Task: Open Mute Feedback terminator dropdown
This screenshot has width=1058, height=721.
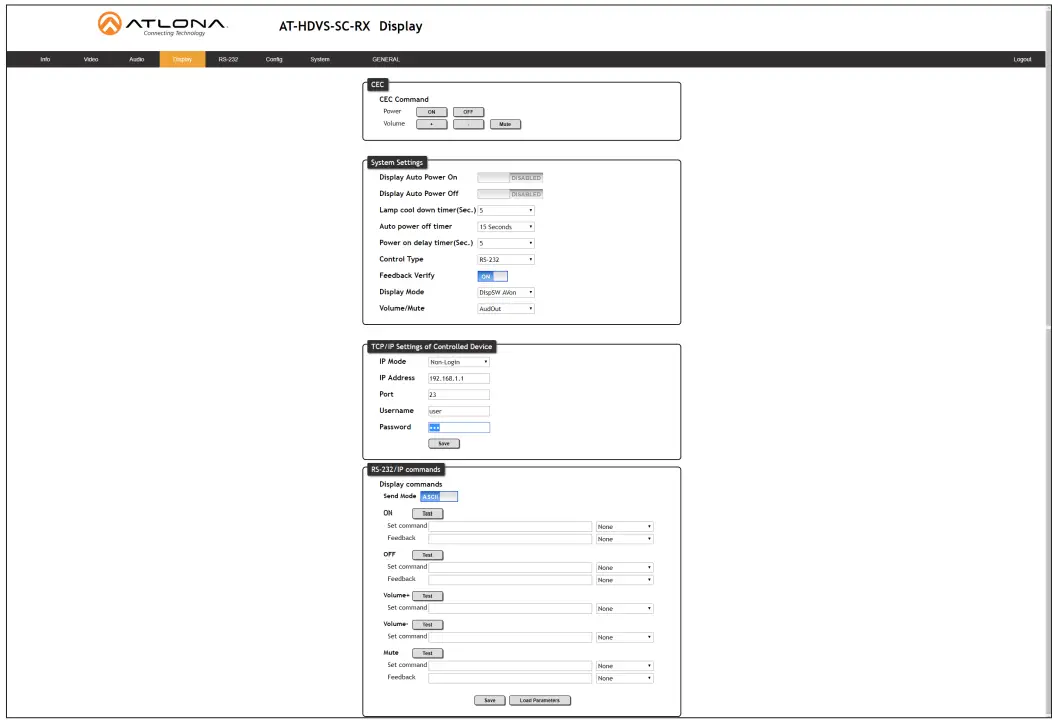Action: (x=625, y=679)
